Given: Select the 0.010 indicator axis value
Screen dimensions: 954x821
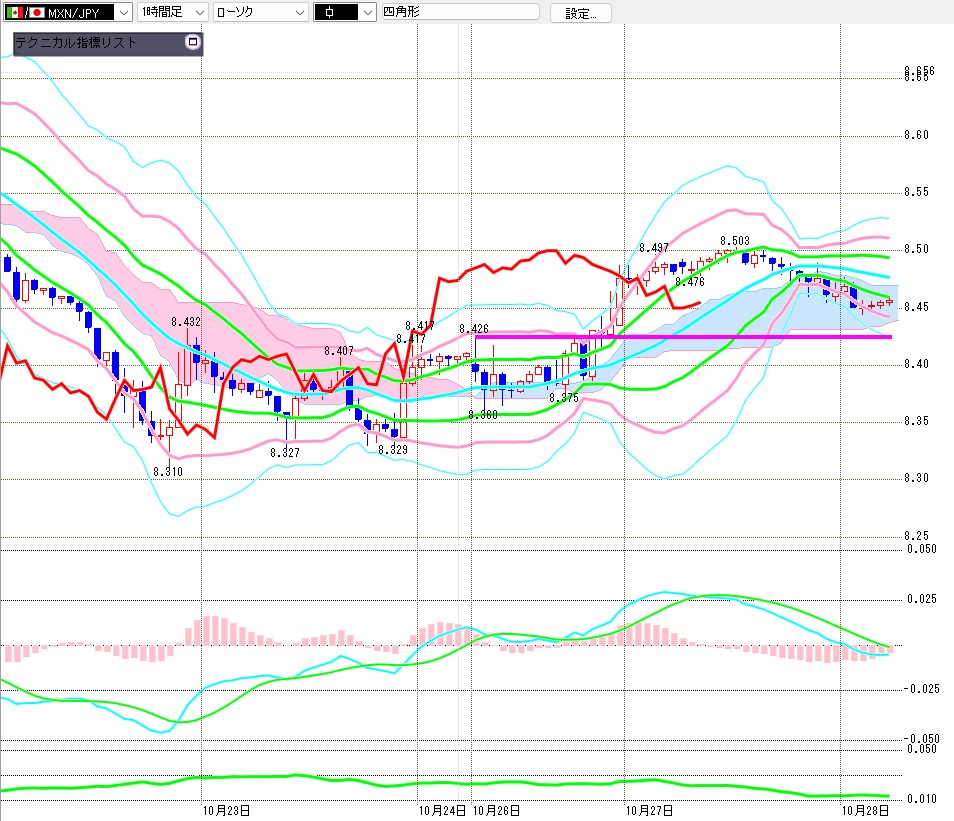Looking at the screenshot, I should (x=922, y=799).
